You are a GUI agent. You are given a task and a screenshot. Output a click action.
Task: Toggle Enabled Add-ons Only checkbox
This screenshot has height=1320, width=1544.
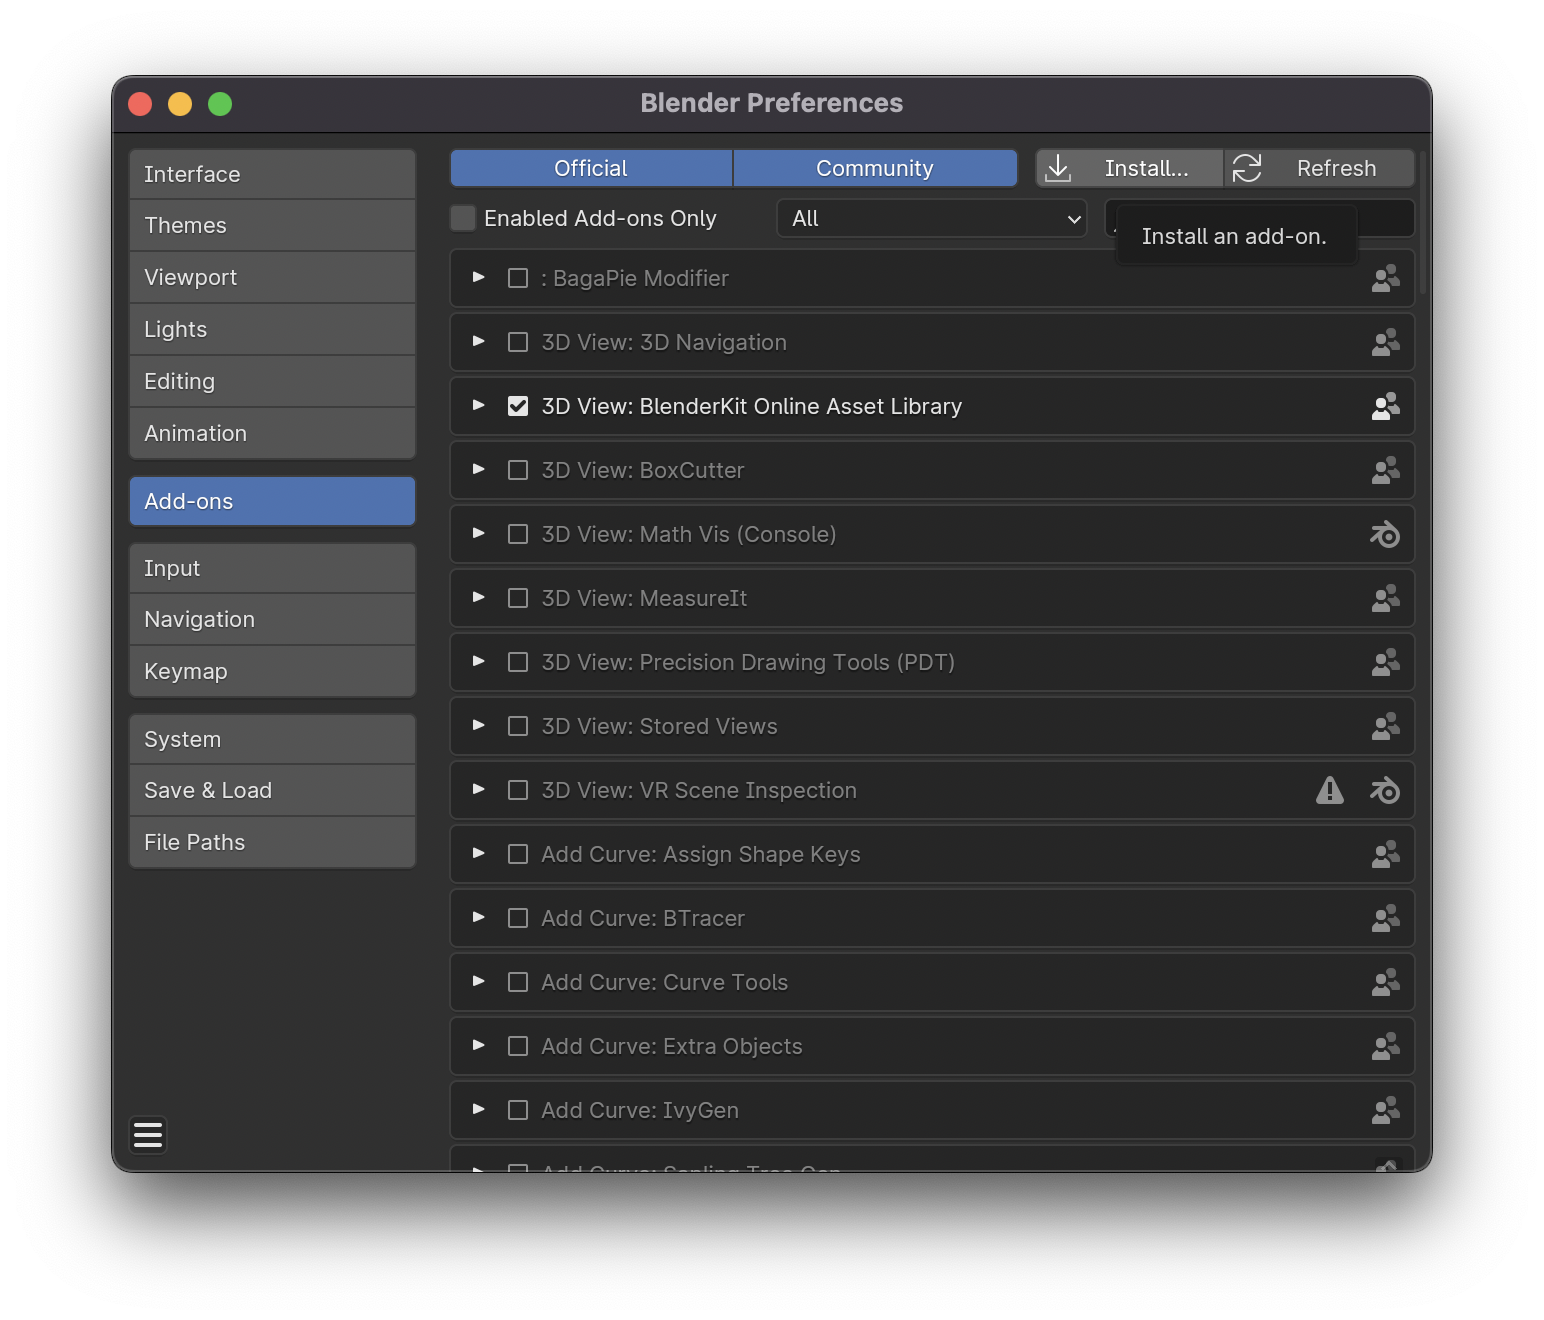(463, 218)
